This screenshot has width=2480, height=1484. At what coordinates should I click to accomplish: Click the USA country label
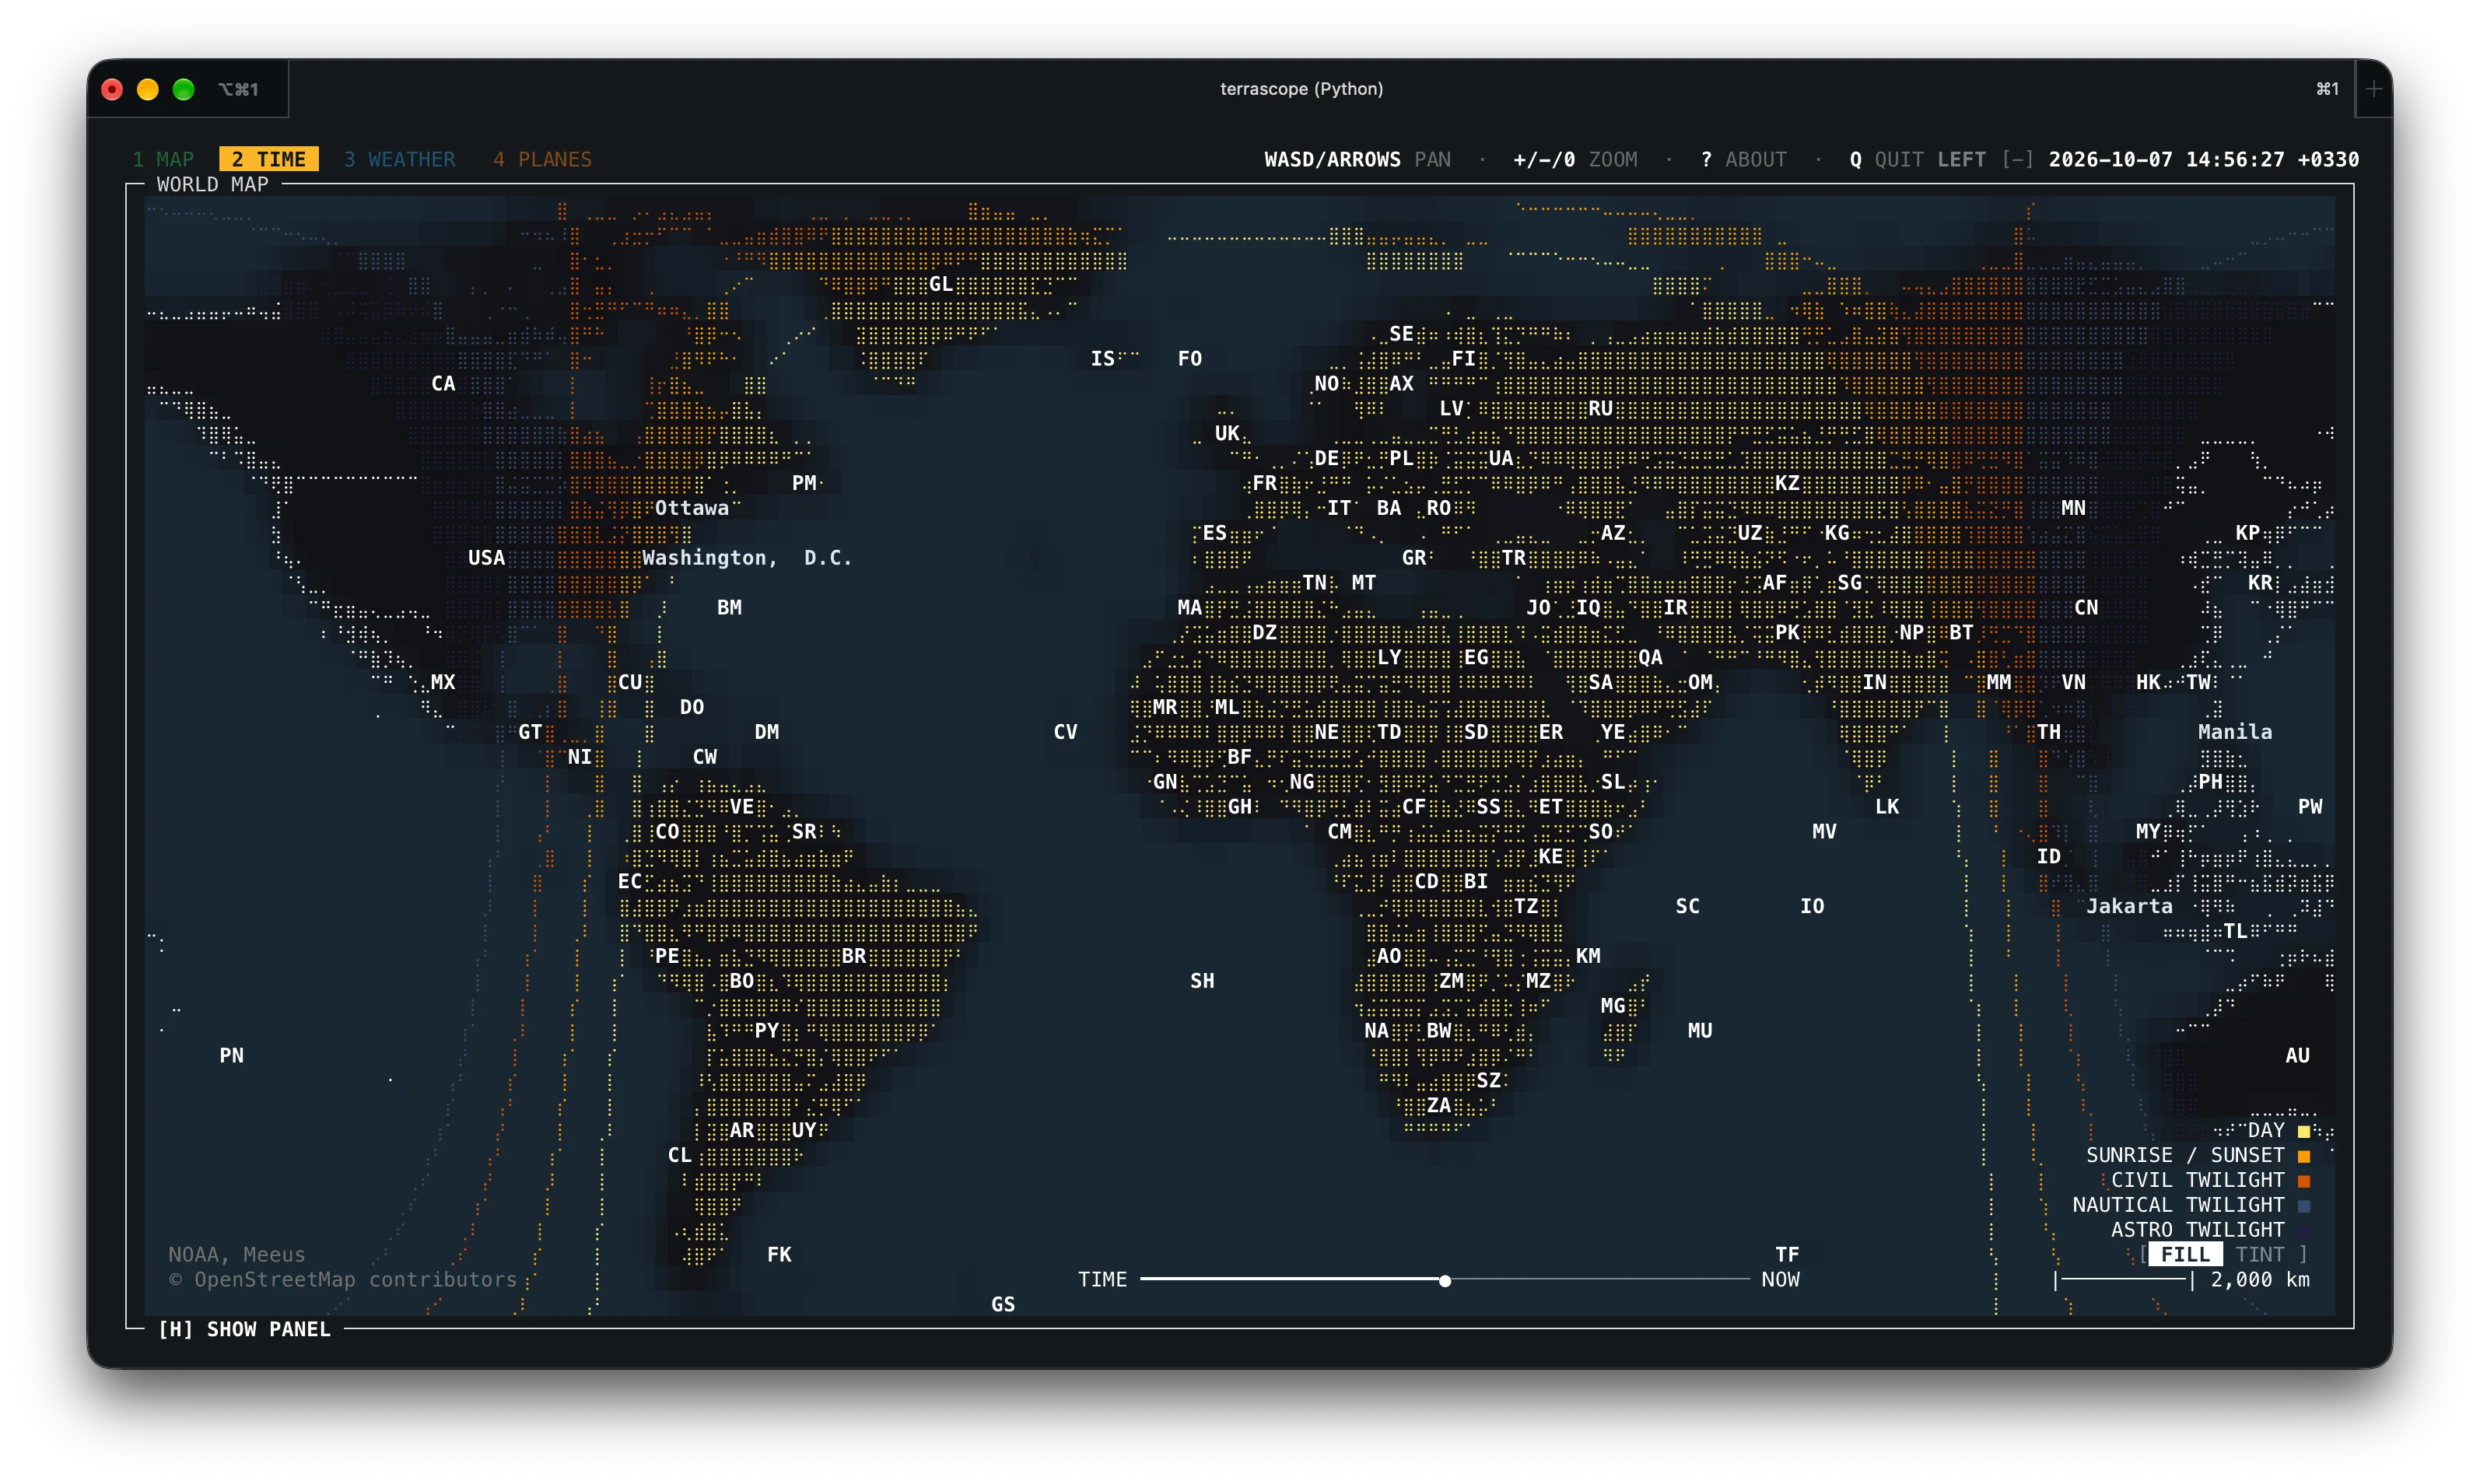coord(486,558)
